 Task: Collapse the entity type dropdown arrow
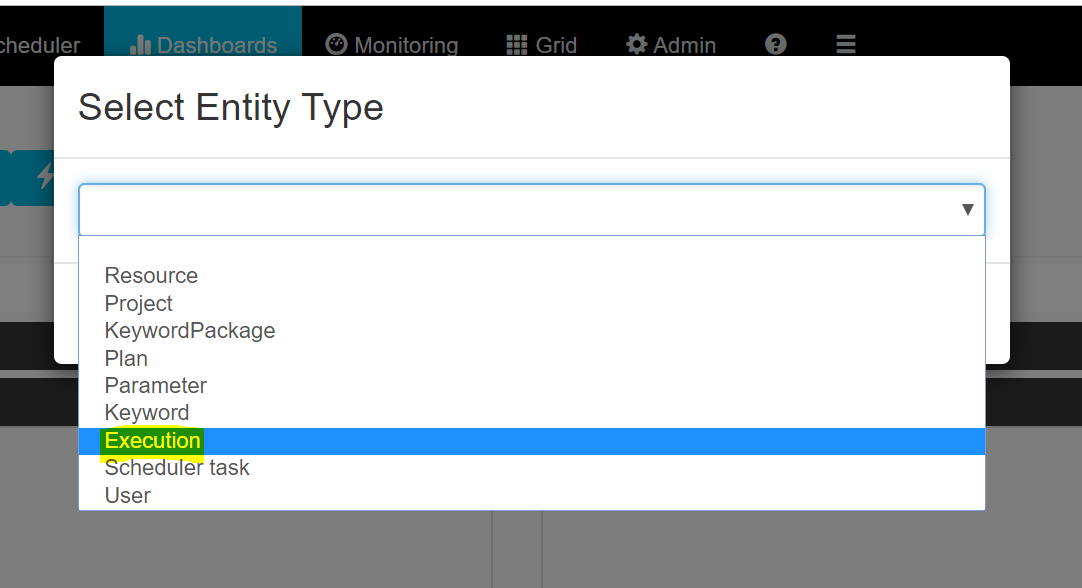pos(967,210)
